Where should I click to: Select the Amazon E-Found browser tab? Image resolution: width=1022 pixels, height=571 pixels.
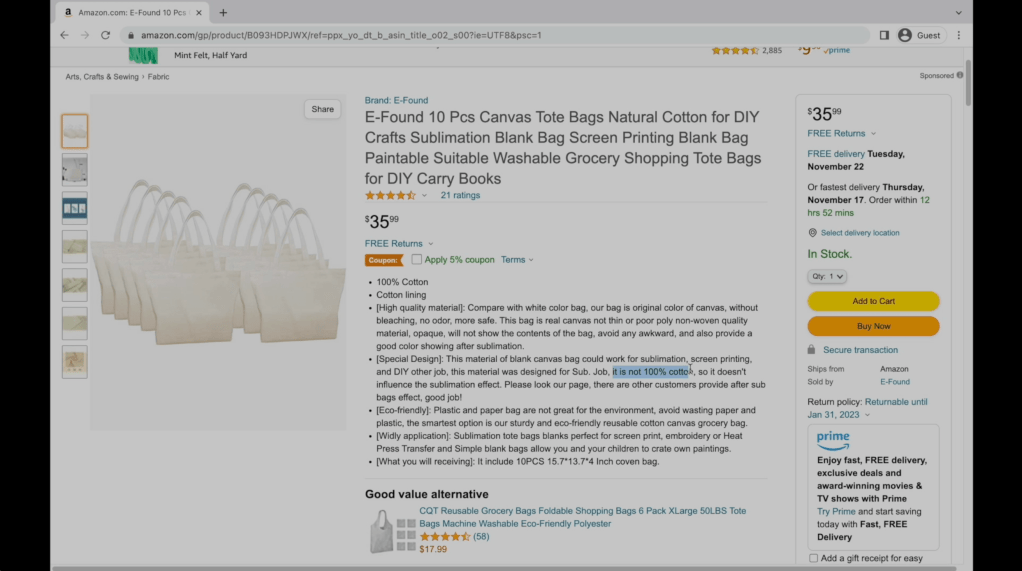click(130, 13)
